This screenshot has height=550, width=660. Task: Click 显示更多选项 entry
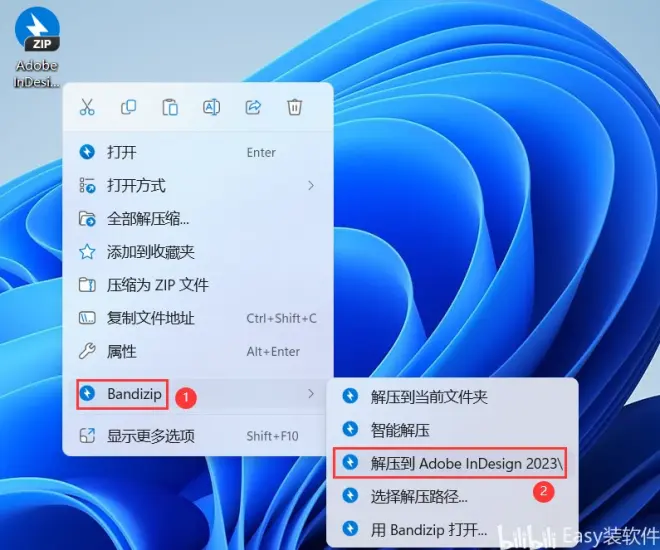(x=150, y=435)
